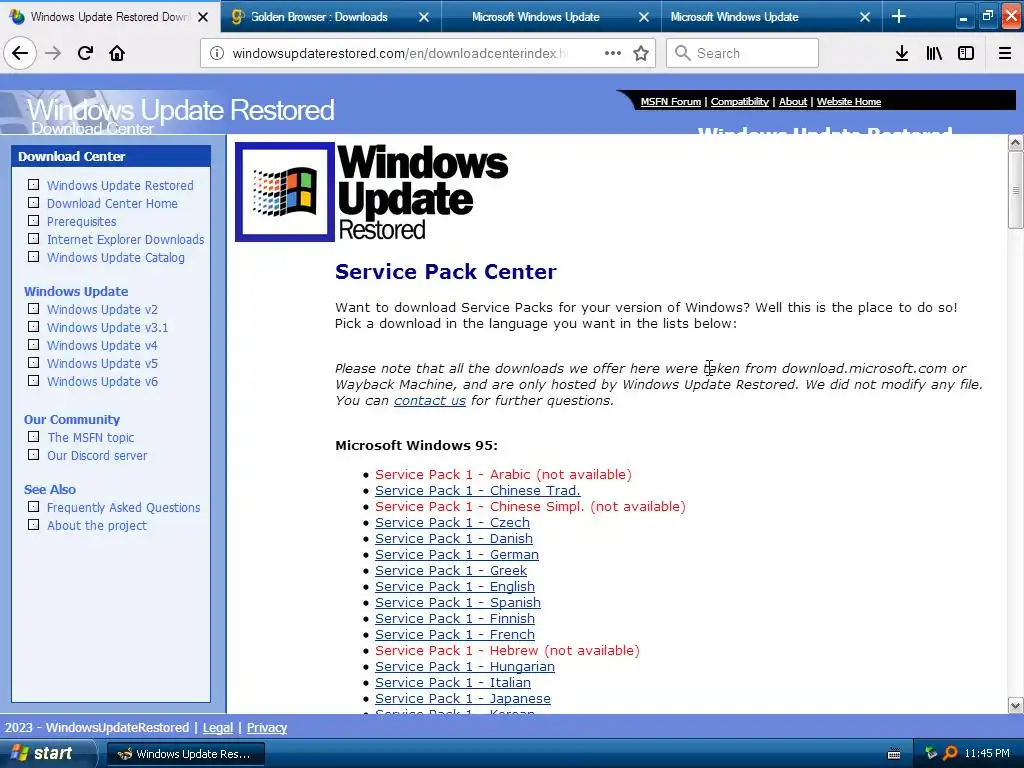Reload the page with the refresh icon
Image resolution: width=1024 pixels, height=768 pixels.
click(85, 53)
